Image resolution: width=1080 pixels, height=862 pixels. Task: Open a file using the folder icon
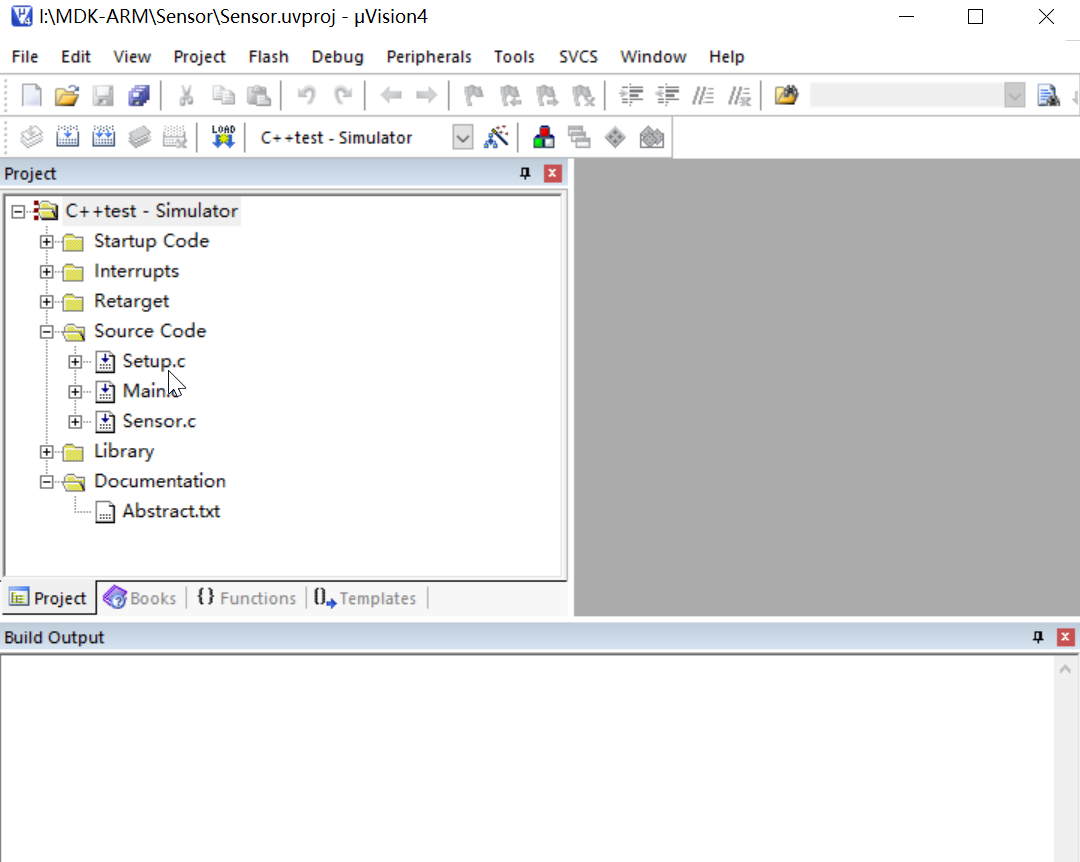click(x=67, y=95)
